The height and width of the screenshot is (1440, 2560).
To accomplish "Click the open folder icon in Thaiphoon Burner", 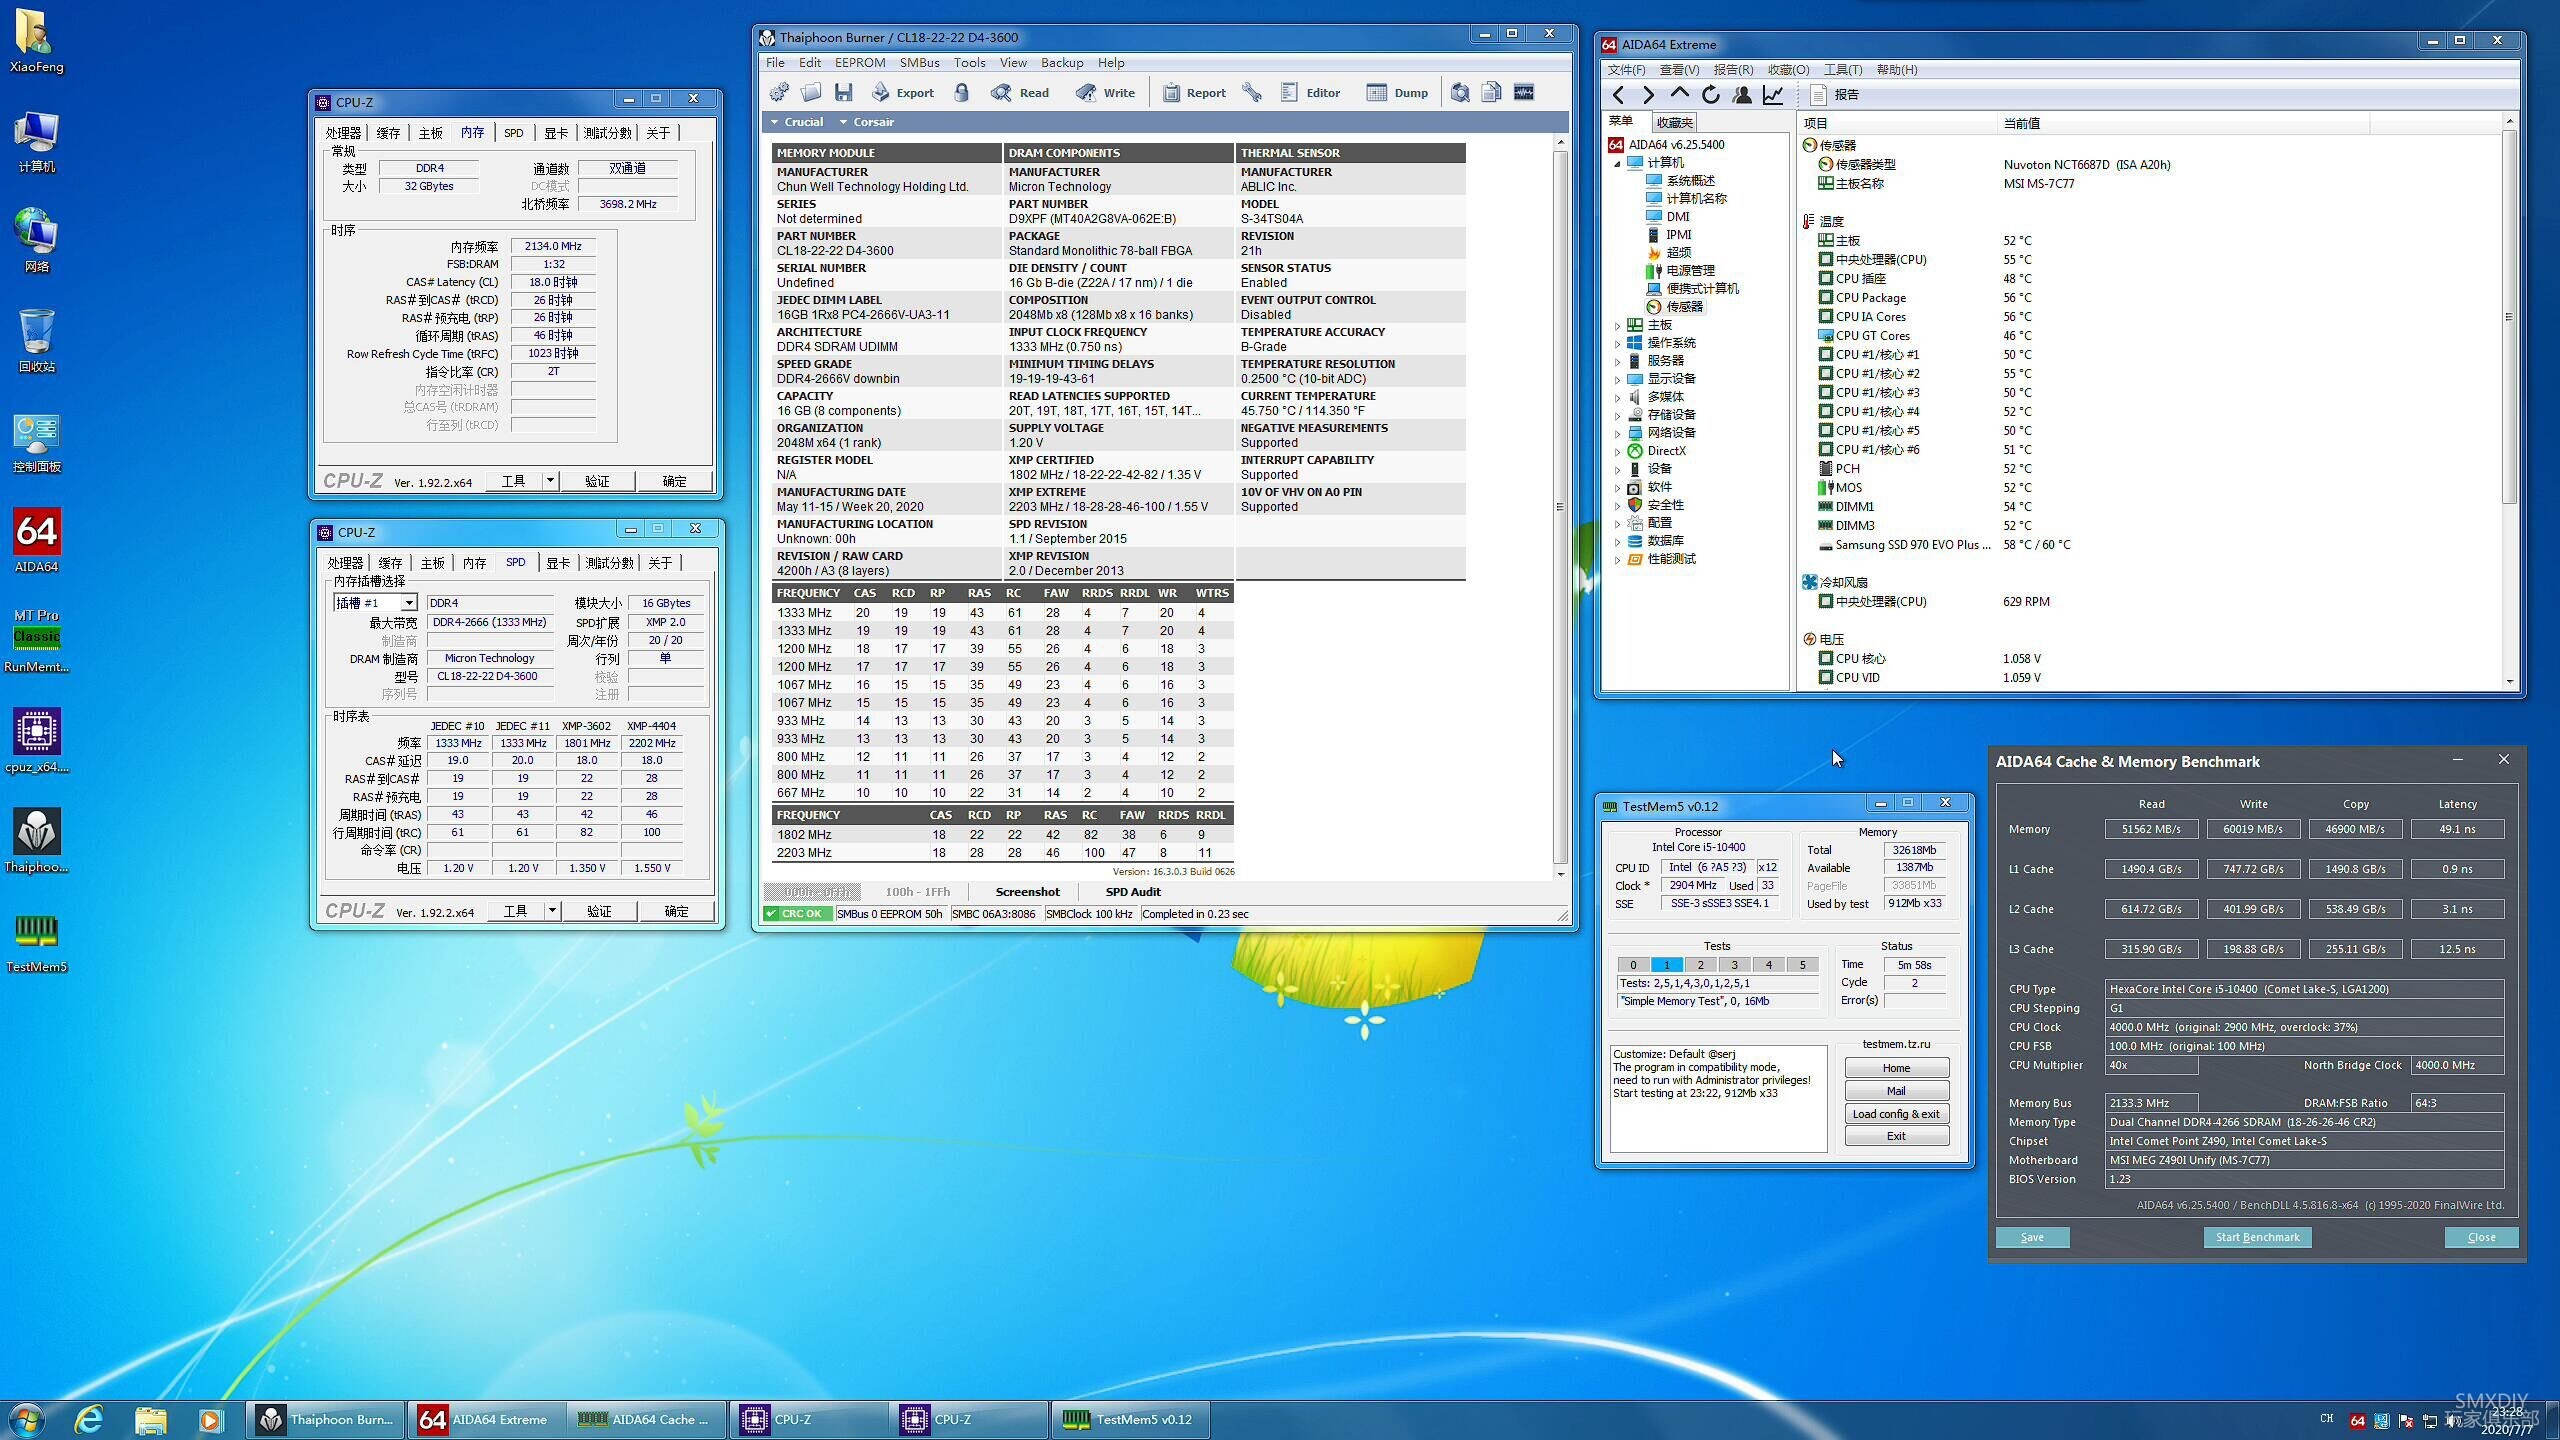I will click(x=811, y=93).
